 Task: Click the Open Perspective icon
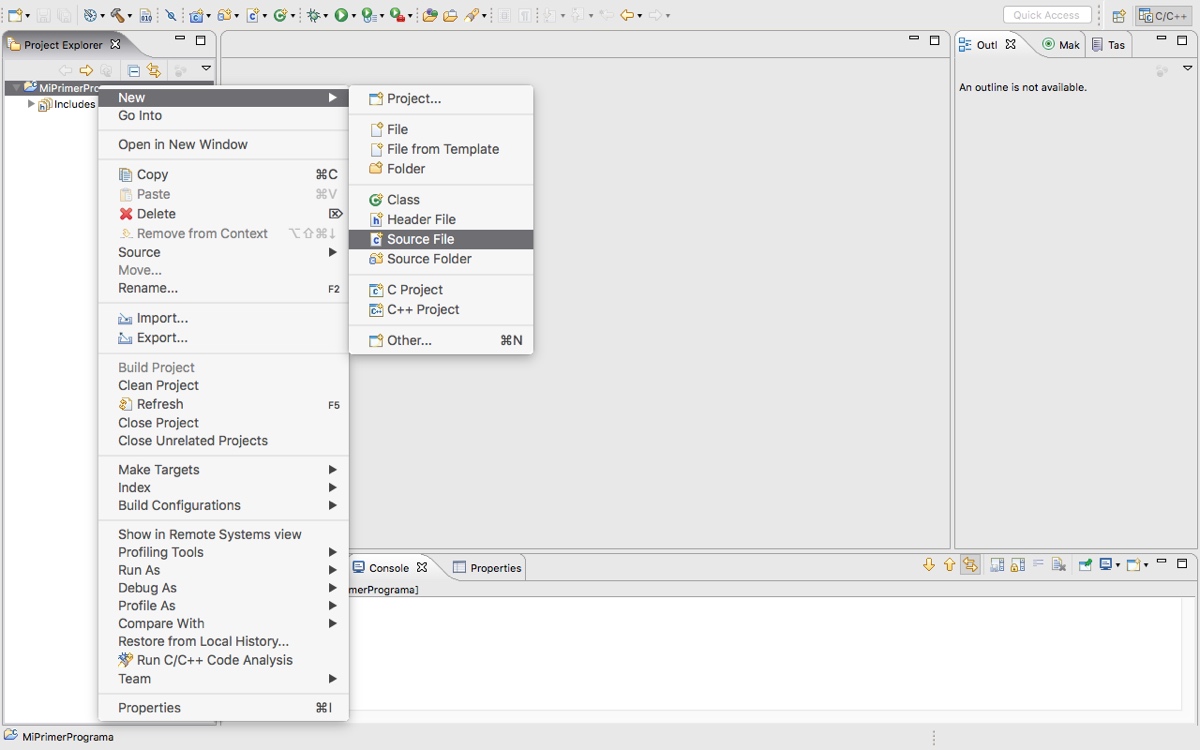click(x=1119, y=16)
